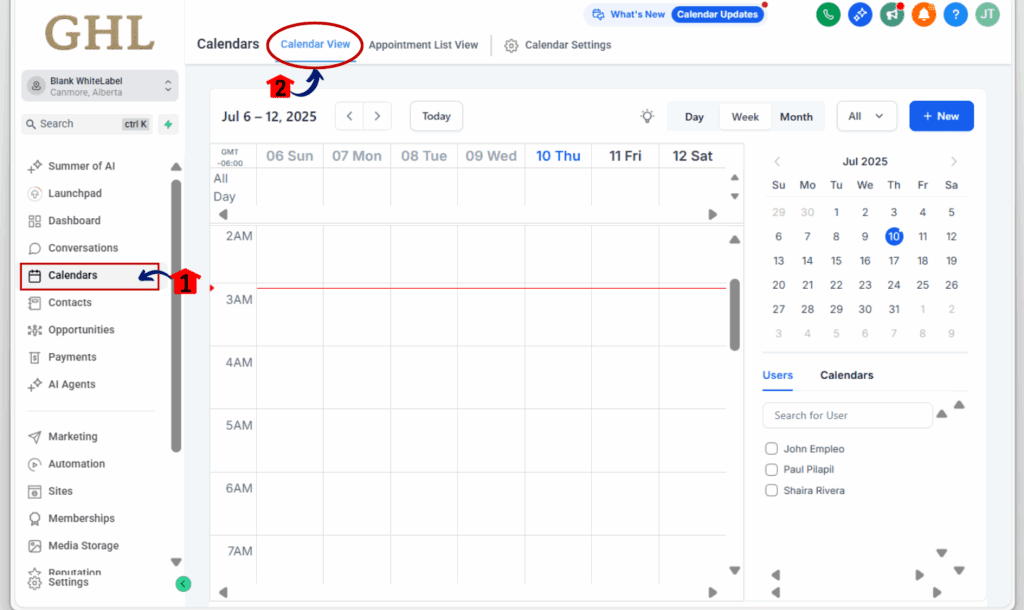Click the 12 Sat column header
1024x610 pixels.
(692, 156)
